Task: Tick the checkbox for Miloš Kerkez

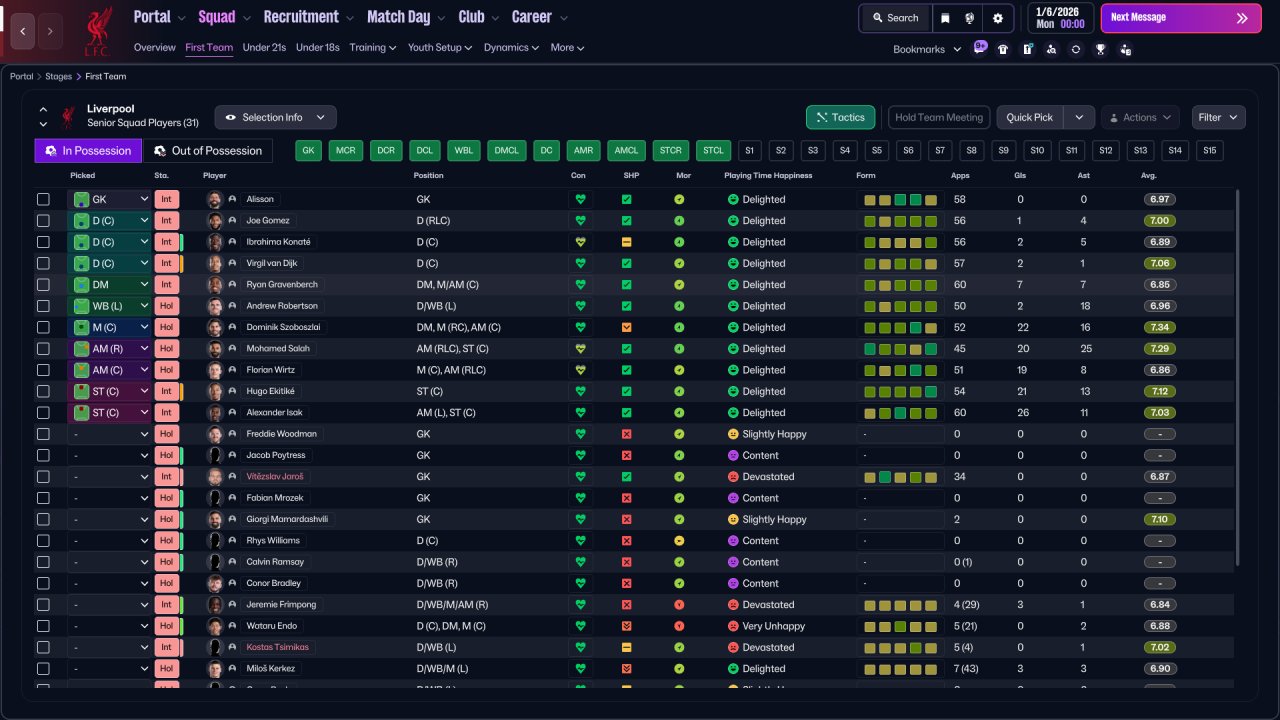Action: pos(43,669)
